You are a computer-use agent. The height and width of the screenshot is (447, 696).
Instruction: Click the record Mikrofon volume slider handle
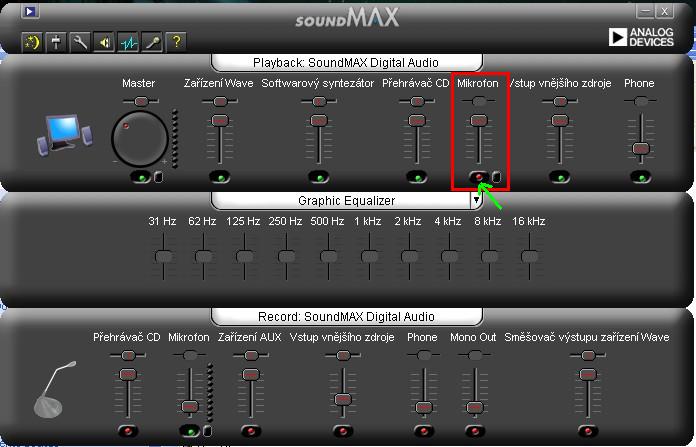pos(190,406)
